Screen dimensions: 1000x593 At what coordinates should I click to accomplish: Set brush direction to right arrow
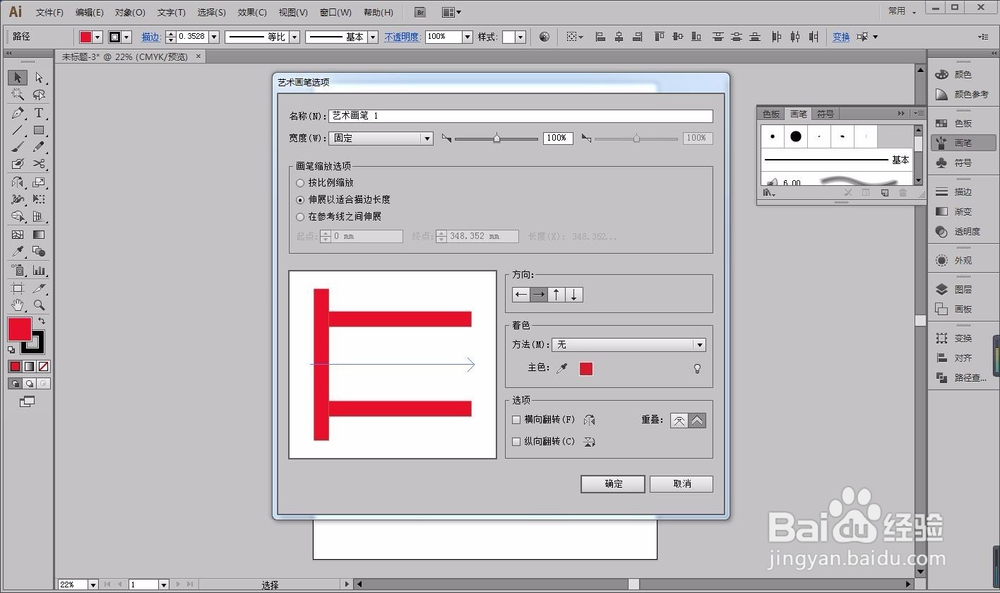click(x=539, y=295)
